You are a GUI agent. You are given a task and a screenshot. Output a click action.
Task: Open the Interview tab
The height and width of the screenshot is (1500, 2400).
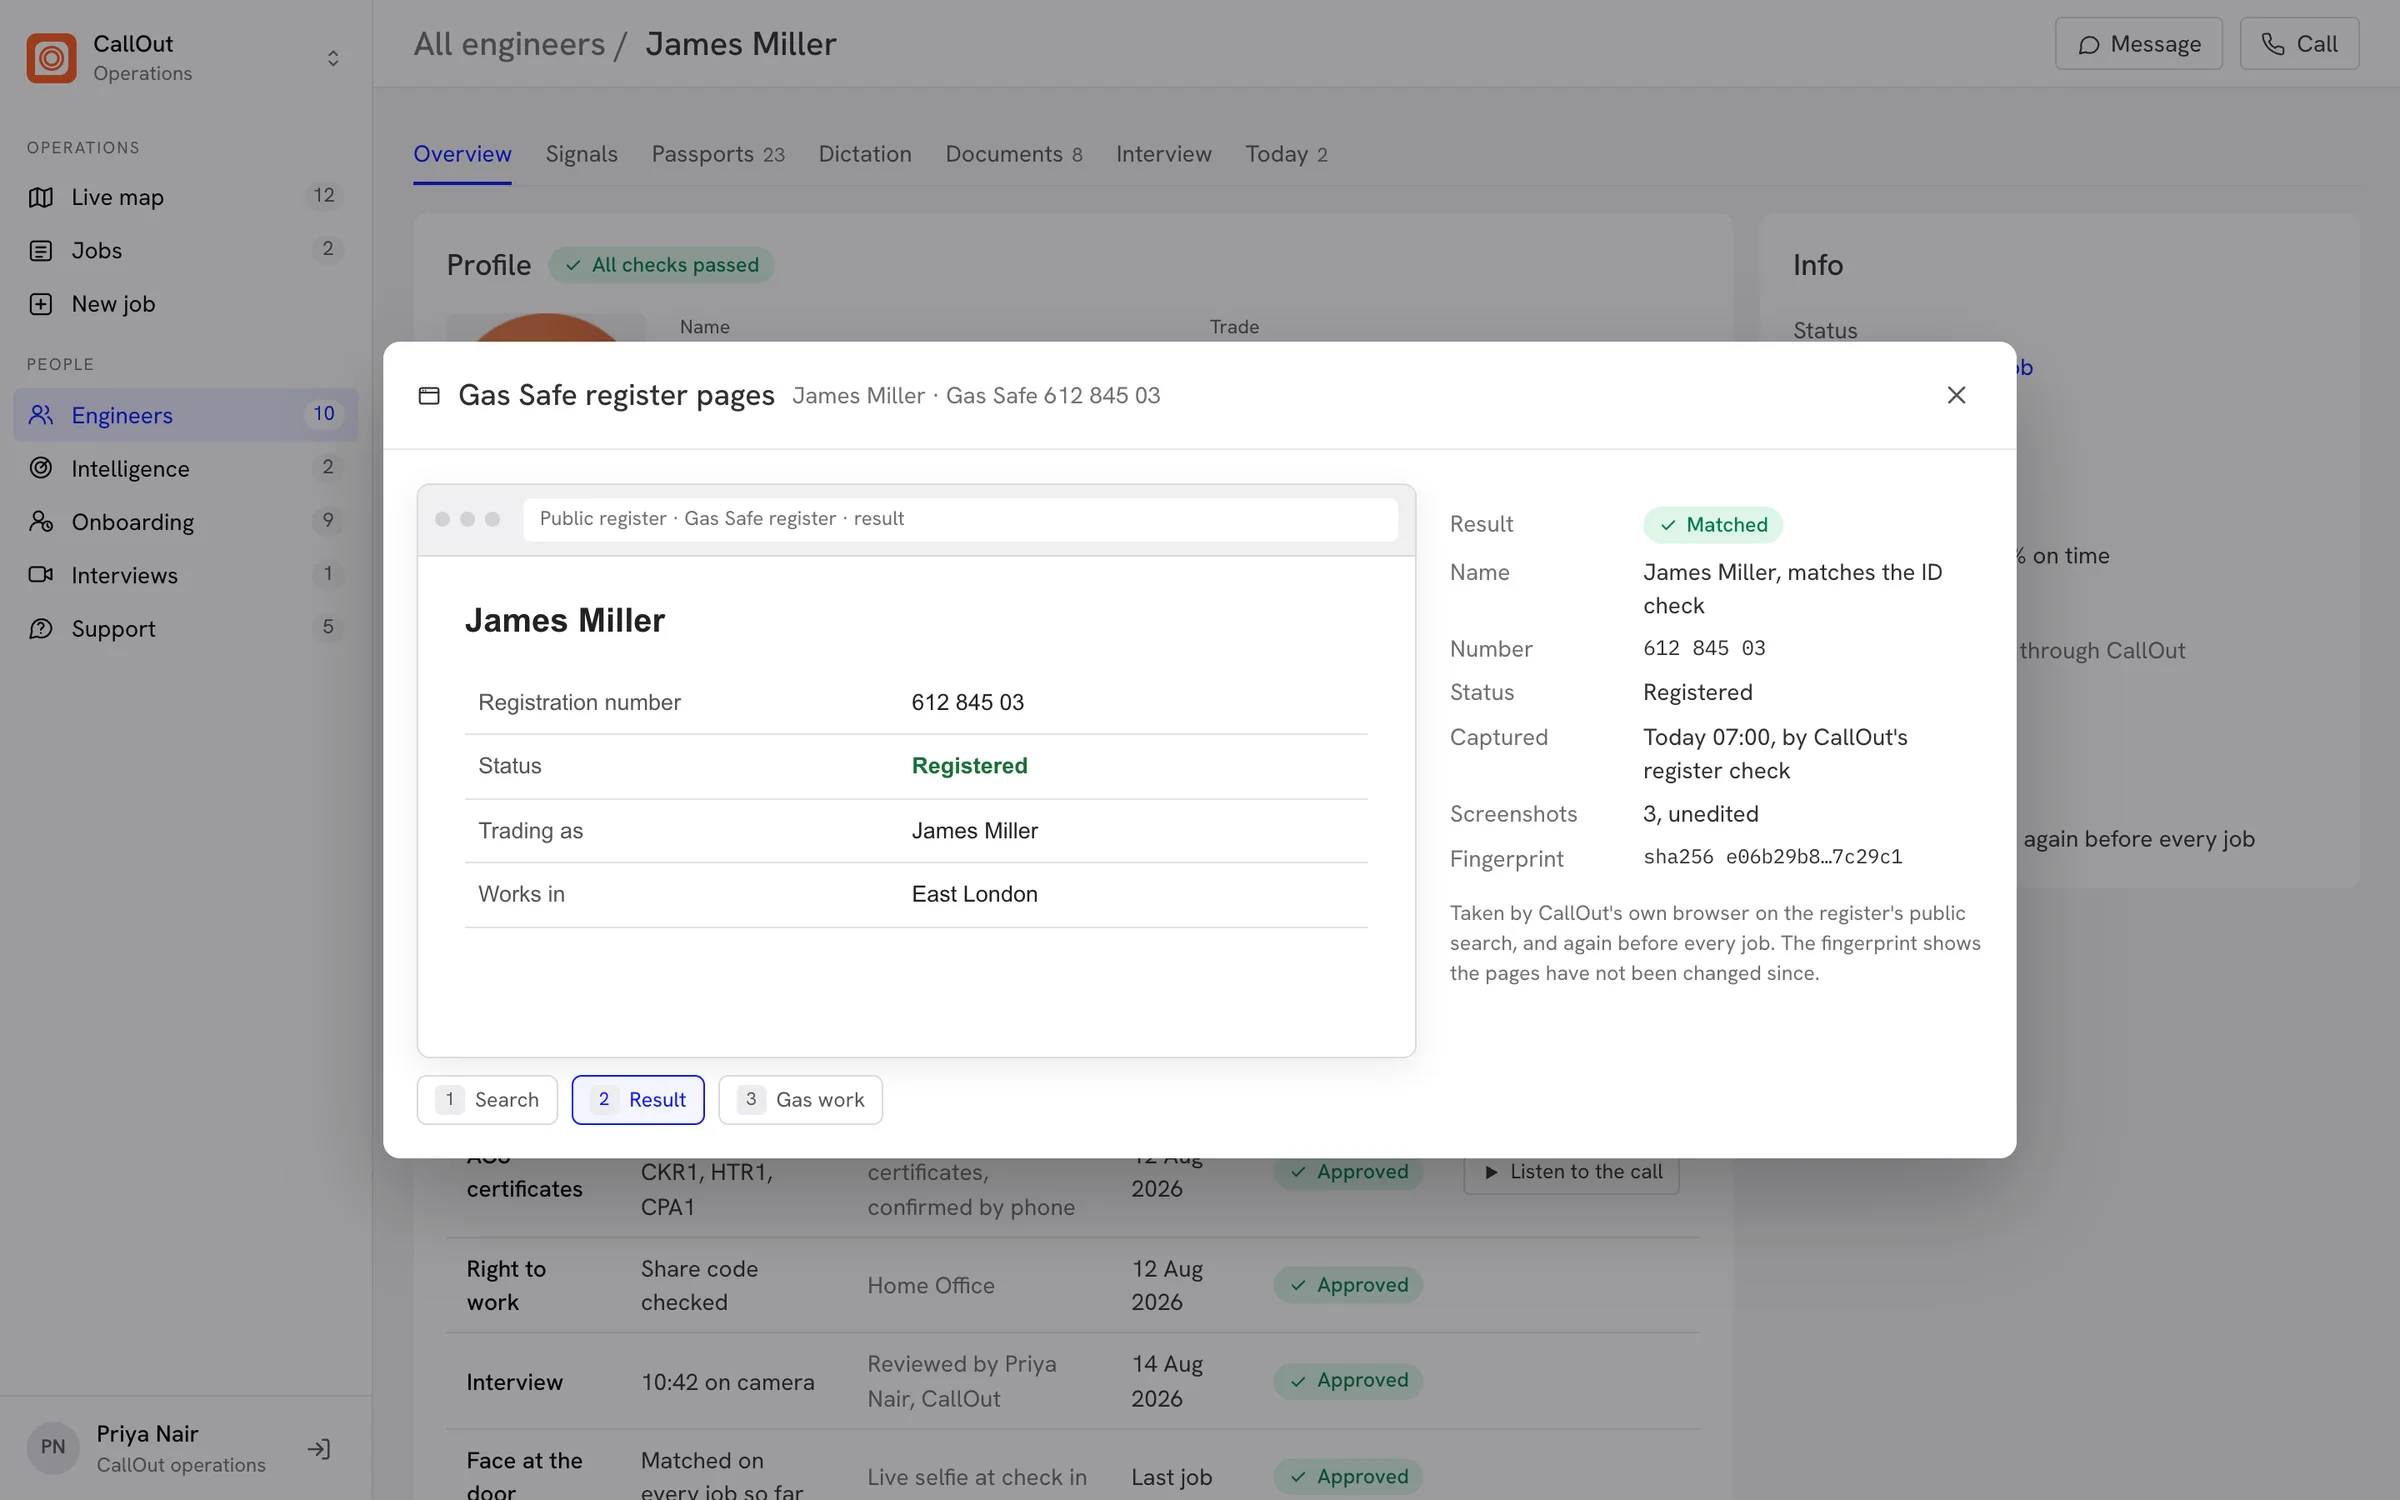[1163, 154]
